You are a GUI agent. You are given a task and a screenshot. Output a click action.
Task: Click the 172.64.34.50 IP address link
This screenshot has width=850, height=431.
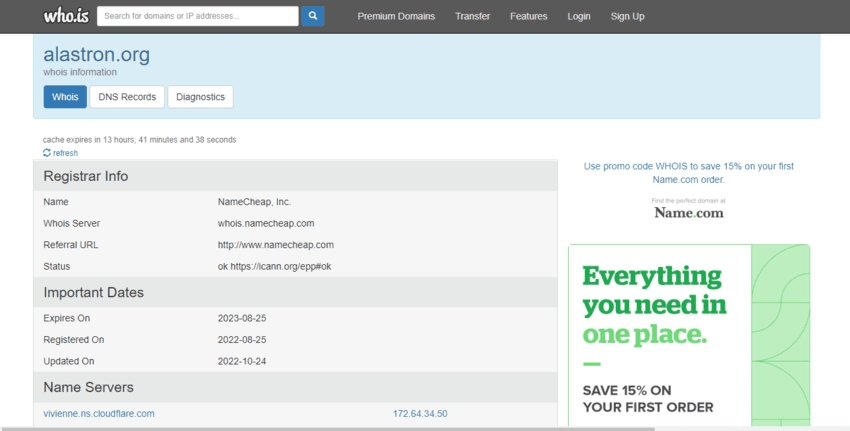tap(420, 413)
